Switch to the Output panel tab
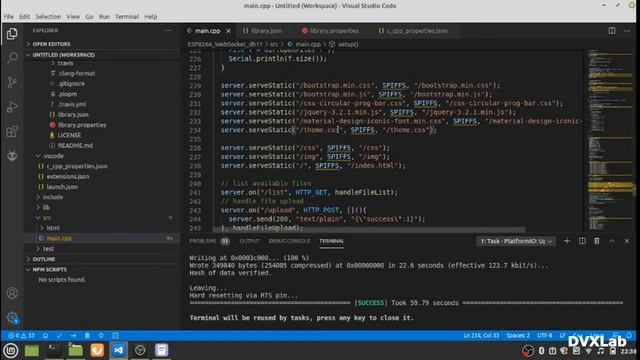640x360 pixels. click(x=249, y=241)
